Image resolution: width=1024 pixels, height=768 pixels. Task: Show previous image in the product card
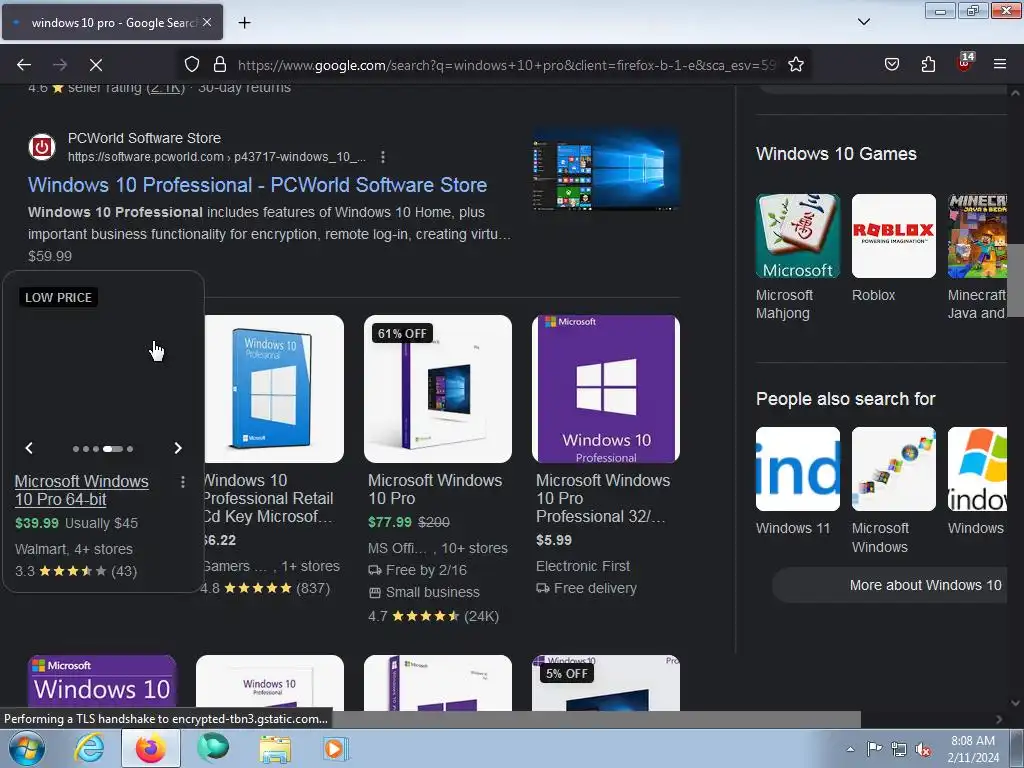pos(29,448)
